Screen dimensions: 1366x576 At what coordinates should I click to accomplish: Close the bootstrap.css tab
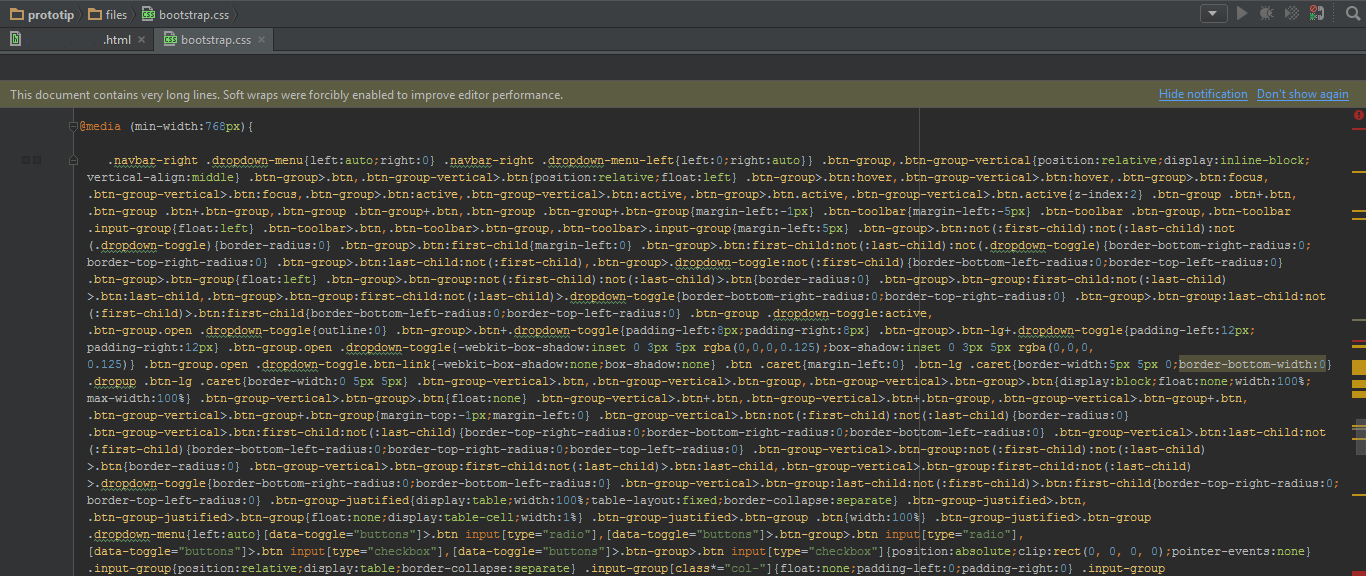[262, 40]
